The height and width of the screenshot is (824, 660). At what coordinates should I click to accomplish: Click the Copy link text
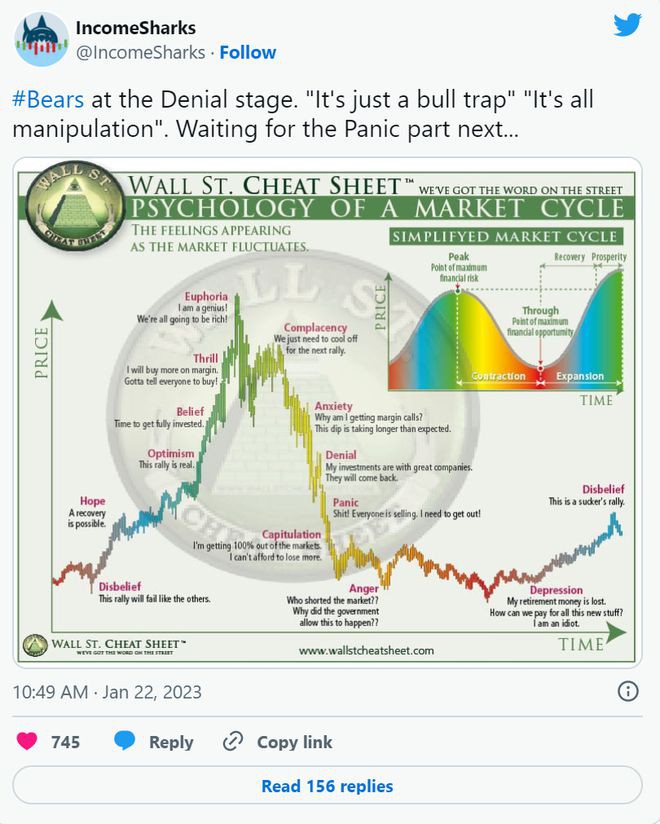295,742
